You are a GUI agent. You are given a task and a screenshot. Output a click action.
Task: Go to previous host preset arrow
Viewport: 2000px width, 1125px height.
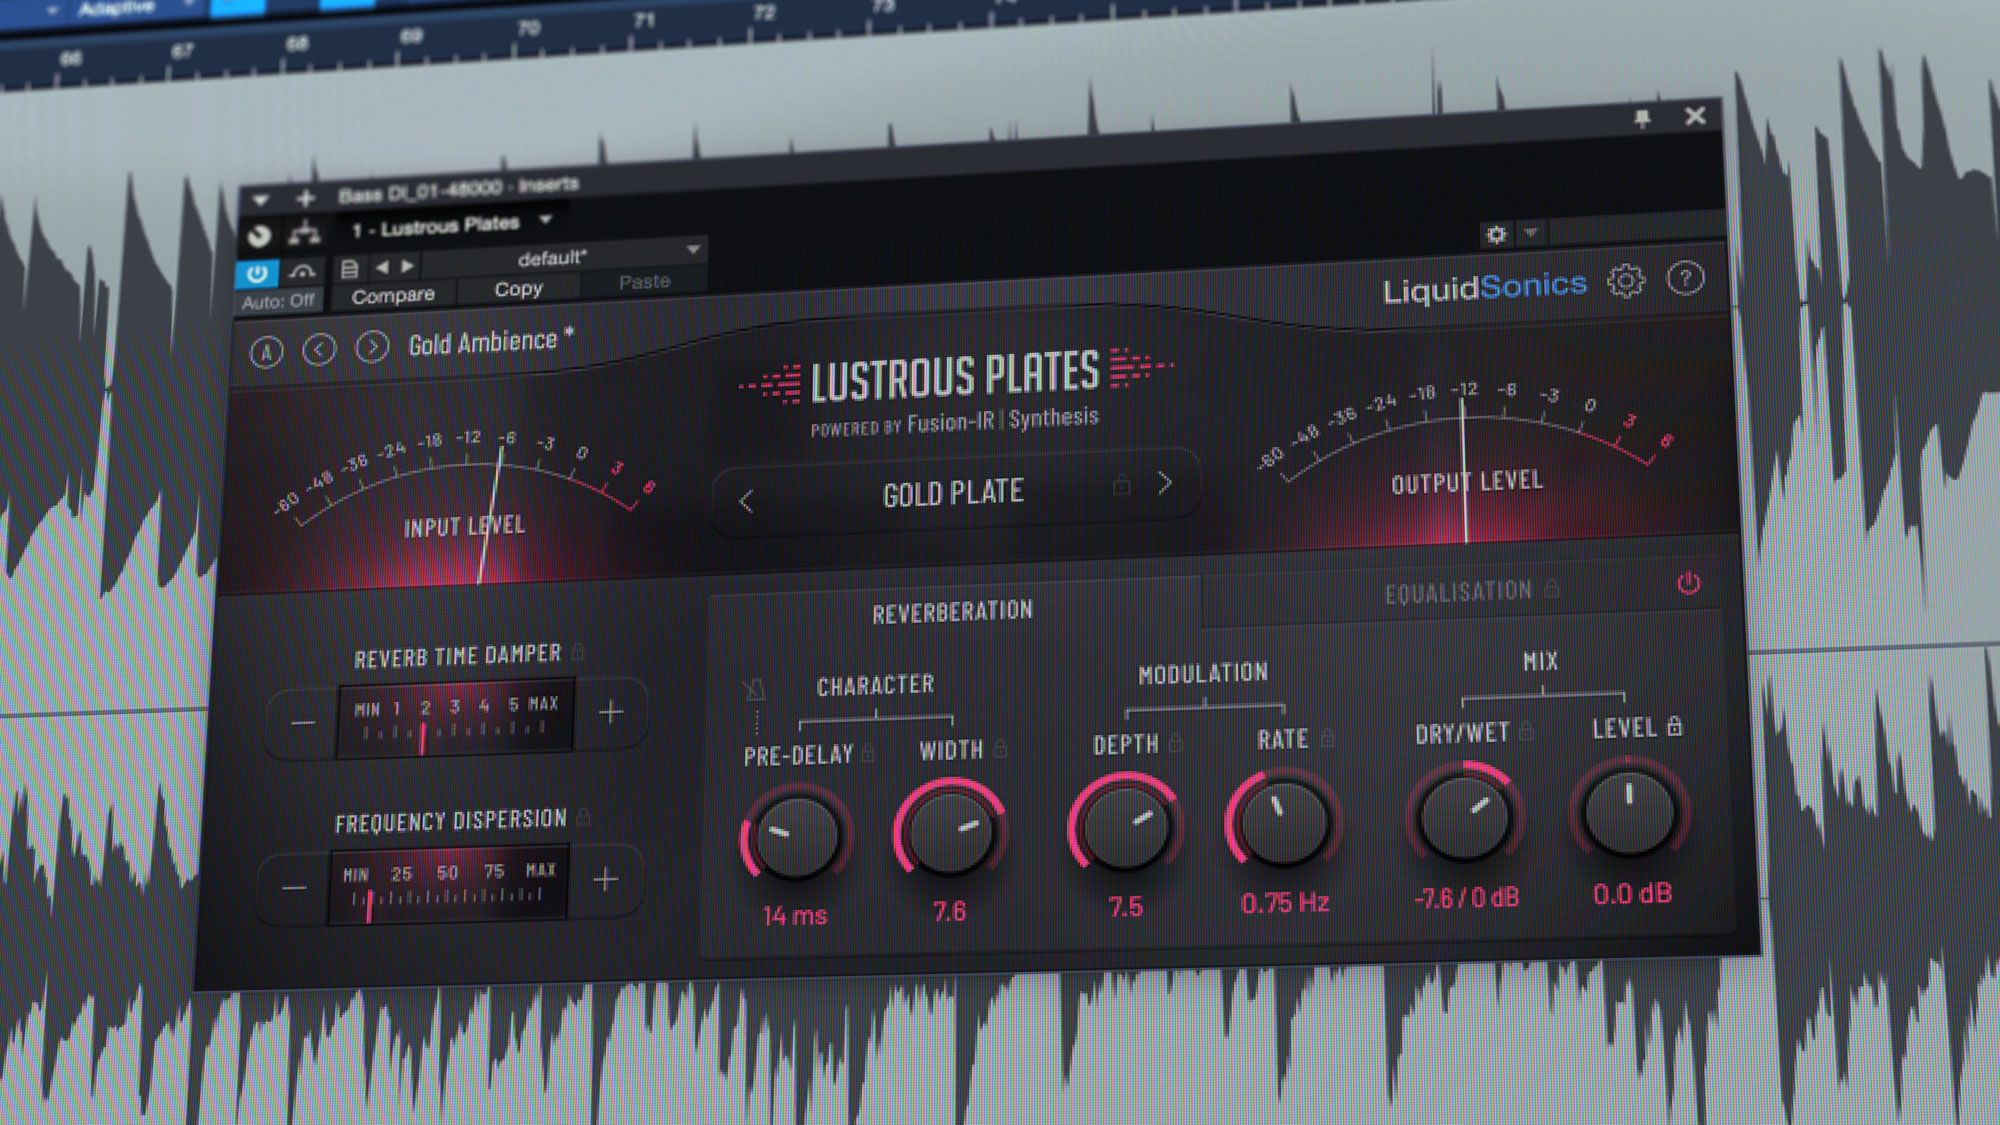pos(382,267)
